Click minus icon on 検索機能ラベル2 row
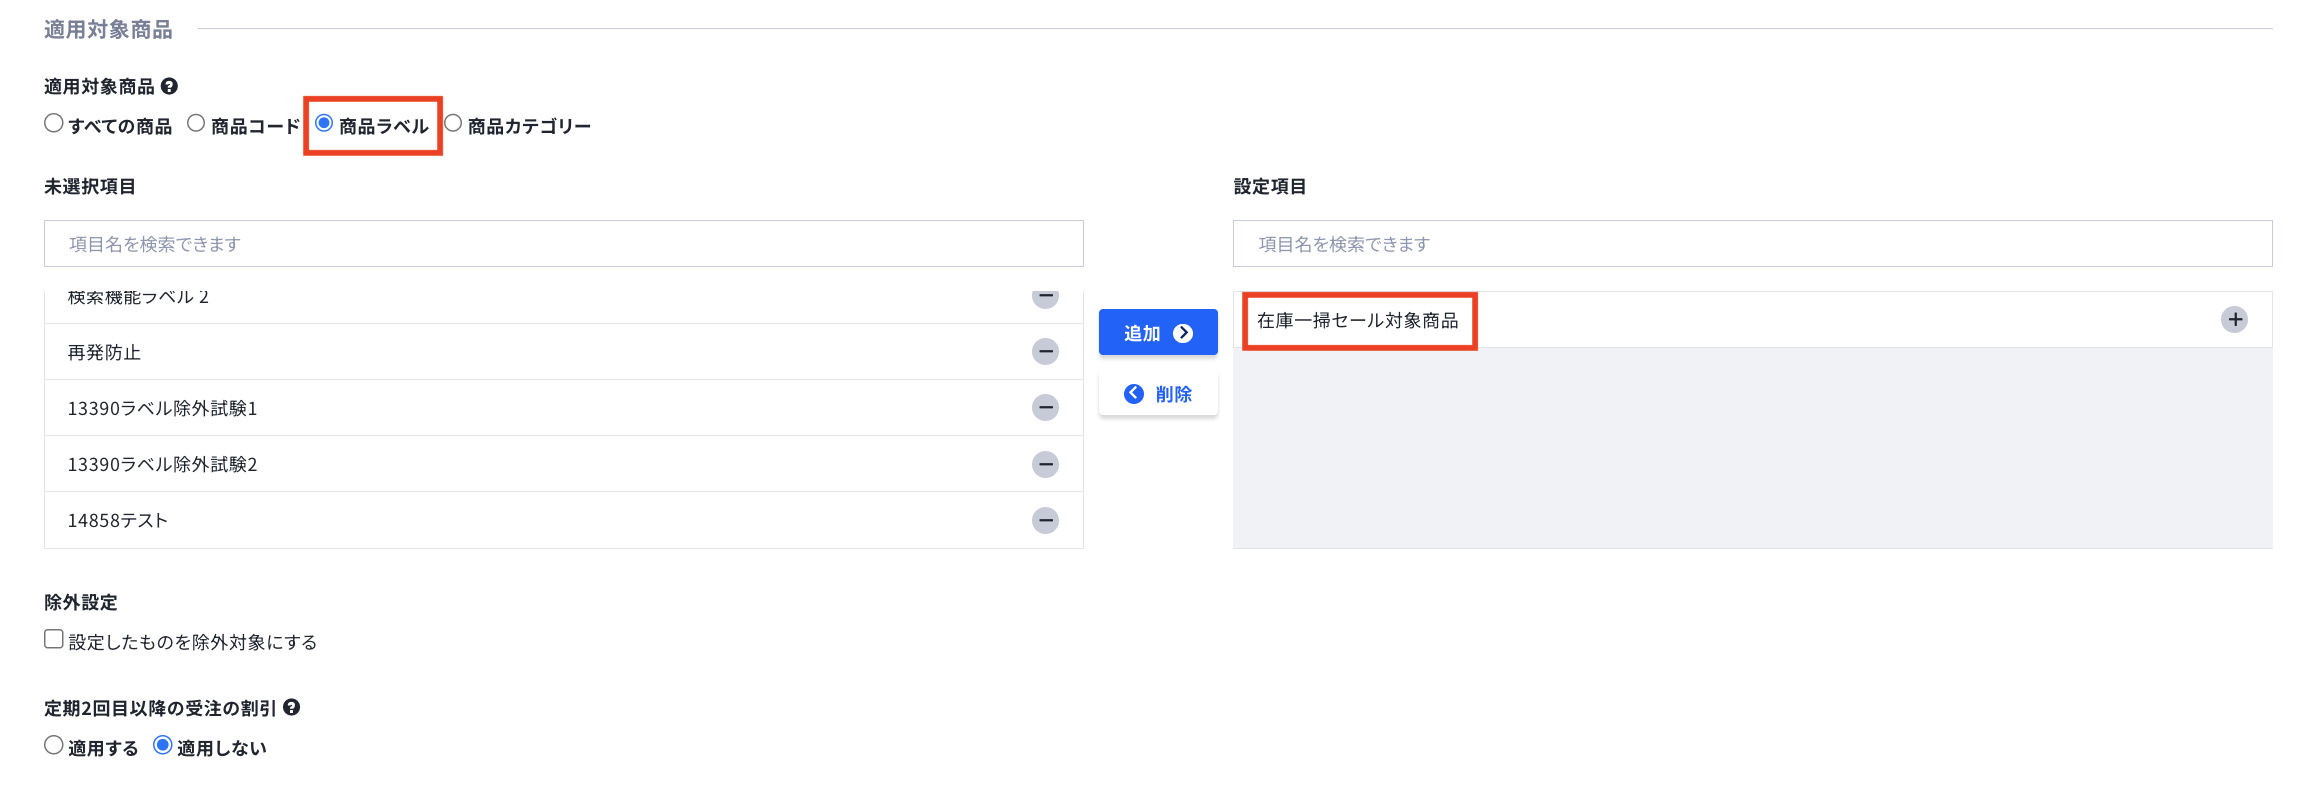 [x=1045, y=298]
